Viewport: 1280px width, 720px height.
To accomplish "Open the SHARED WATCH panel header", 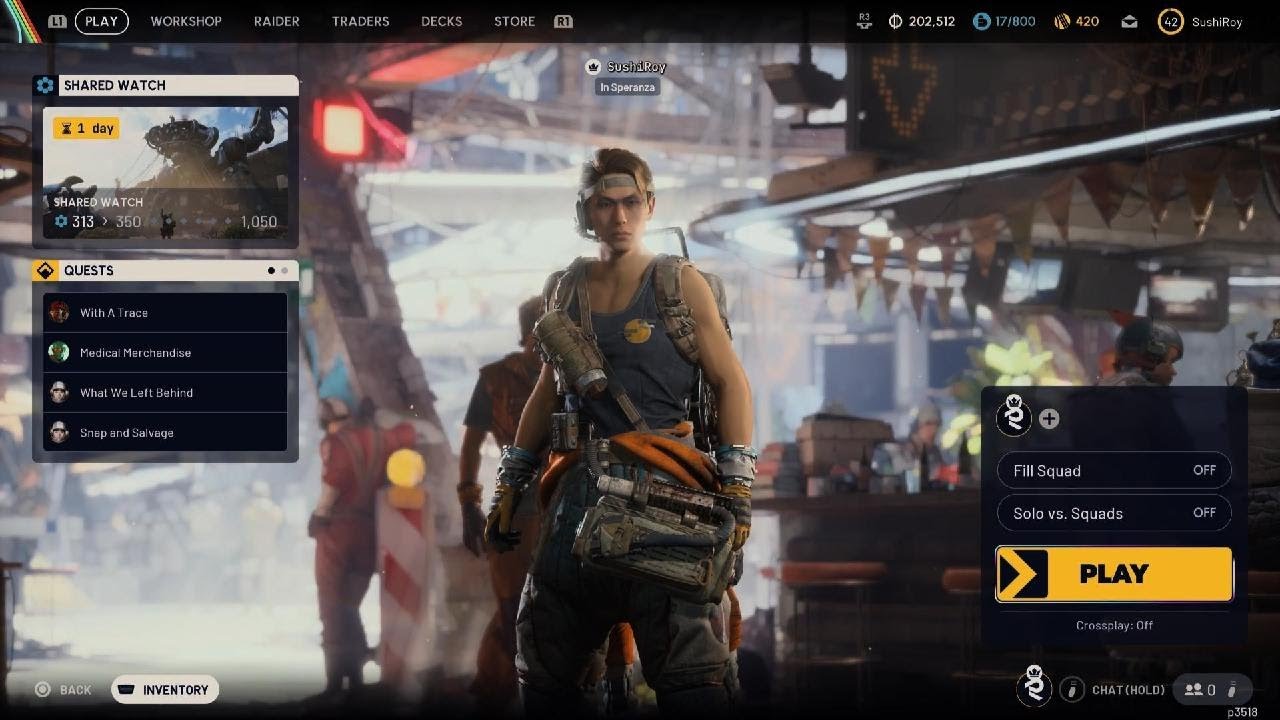I will click(x=165, y=85).
